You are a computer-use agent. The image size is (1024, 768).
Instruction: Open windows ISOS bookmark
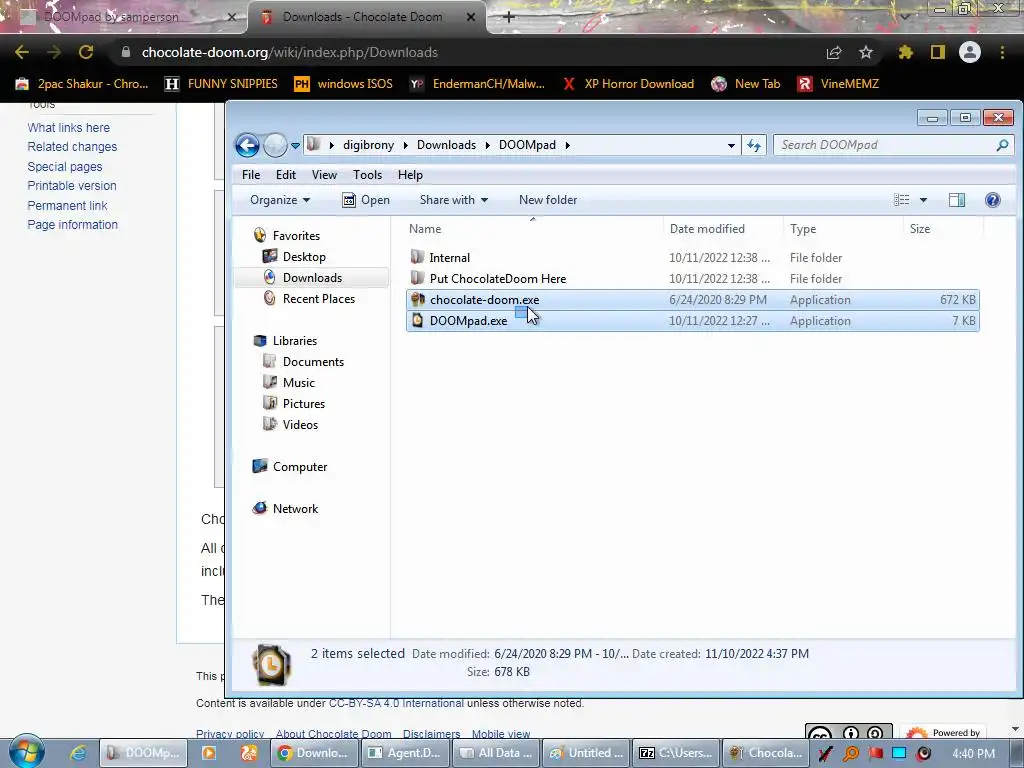pyautogui.click(x=344, y=84)
